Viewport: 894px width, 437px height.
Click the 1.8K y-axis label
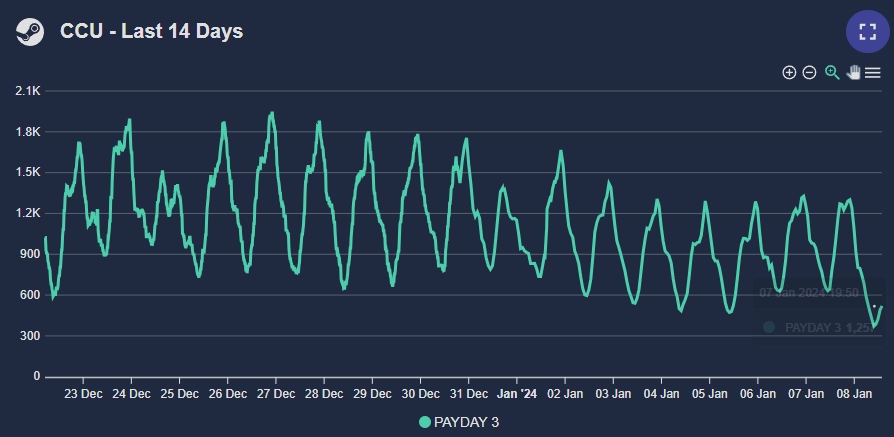coord(29,132)
